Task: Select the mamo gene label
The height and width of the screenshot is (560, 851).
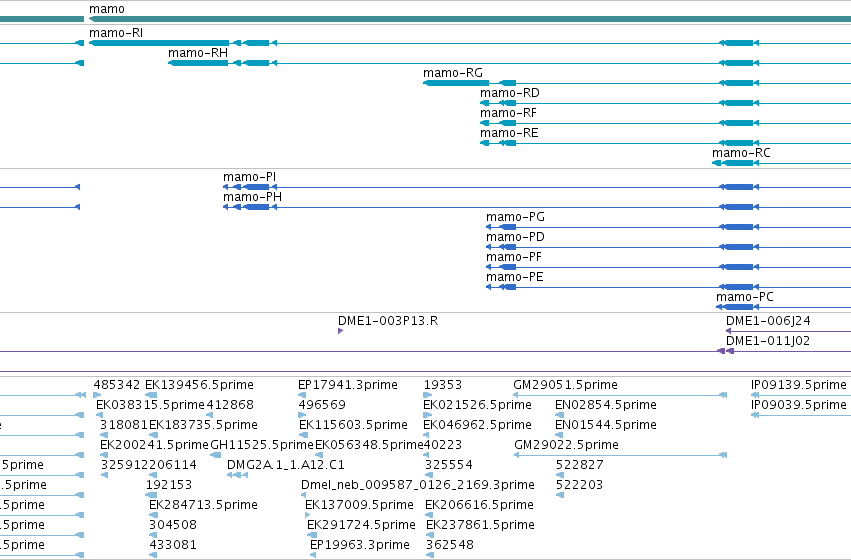Action: click(106, 9)
